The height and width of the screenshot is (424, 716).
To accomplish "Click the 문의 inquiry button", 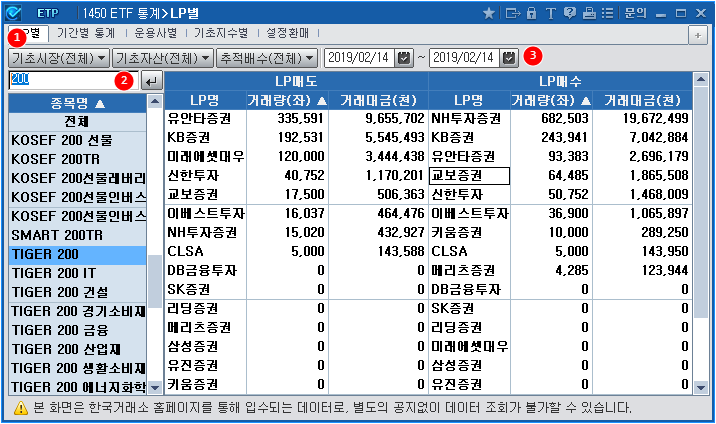I will [637, 13].
